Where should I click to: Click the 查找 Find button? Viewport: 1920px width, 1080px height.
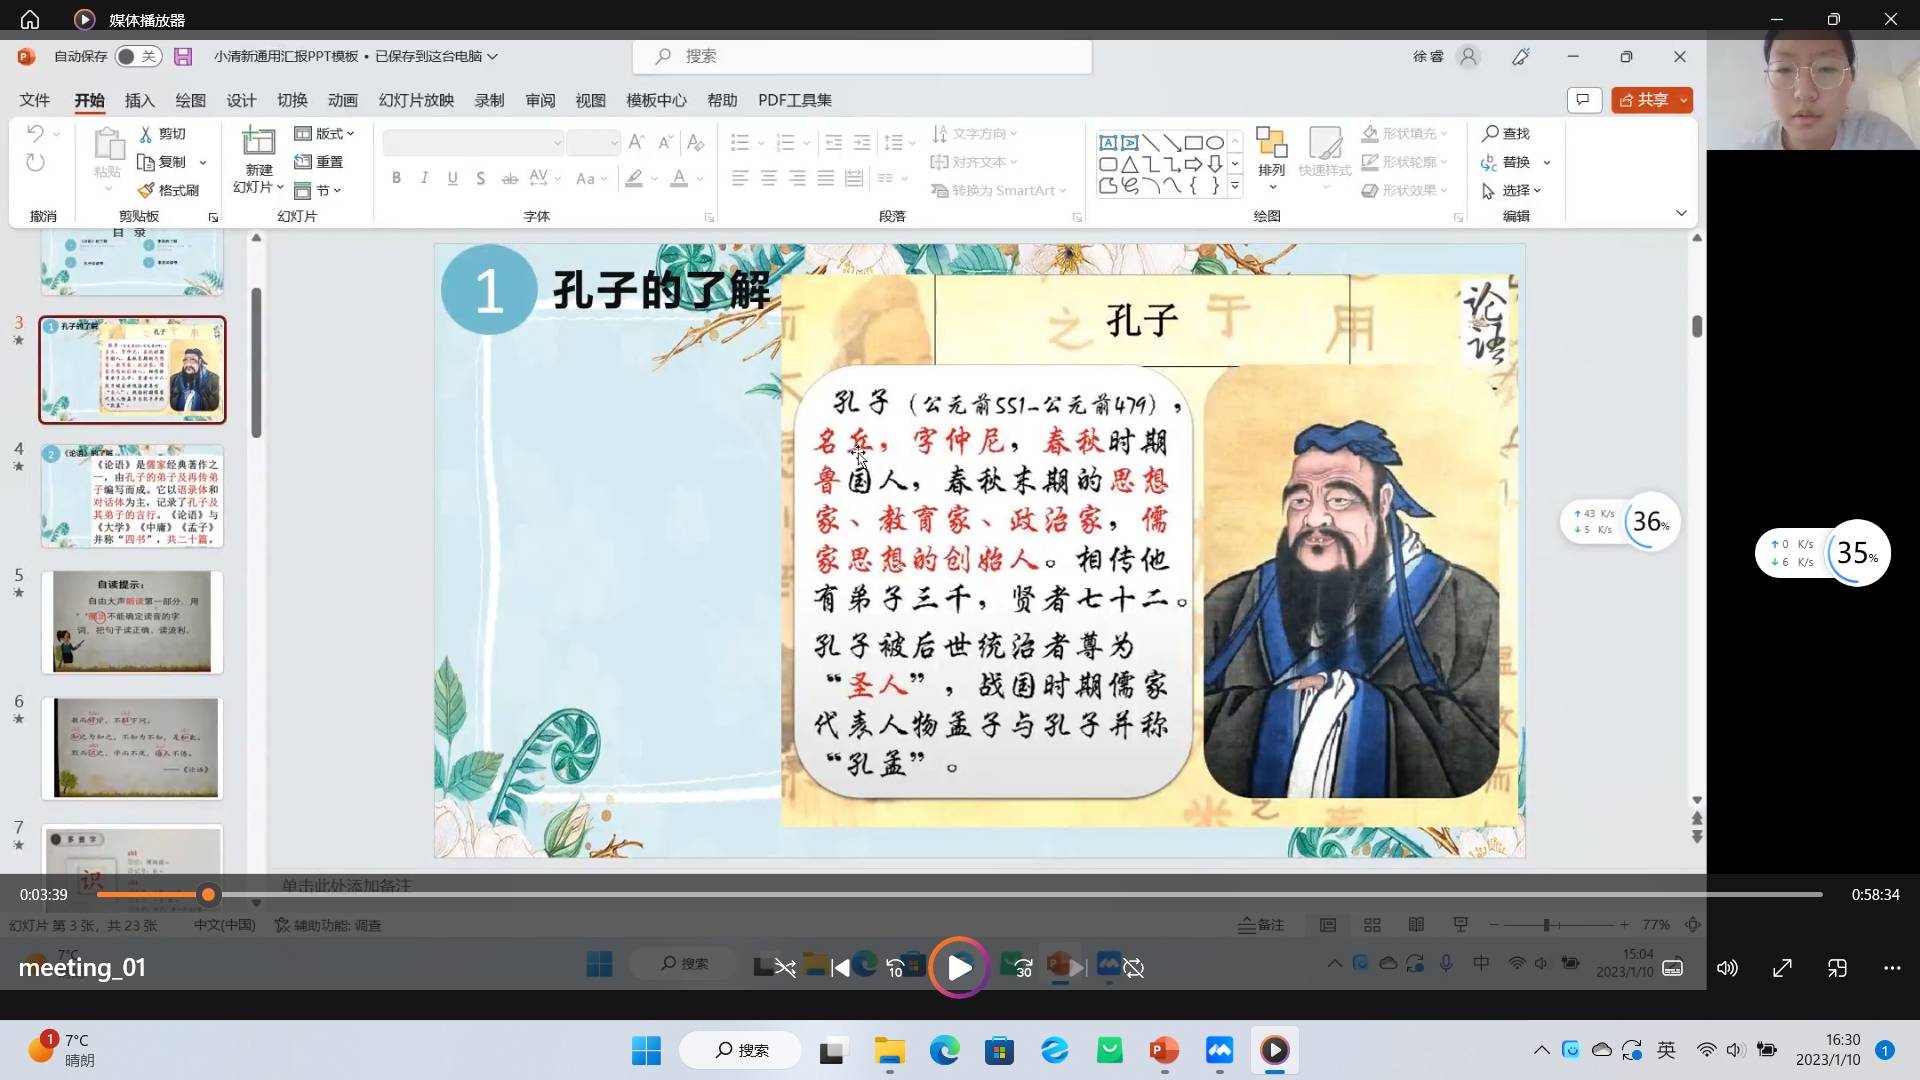point(1507,133)
